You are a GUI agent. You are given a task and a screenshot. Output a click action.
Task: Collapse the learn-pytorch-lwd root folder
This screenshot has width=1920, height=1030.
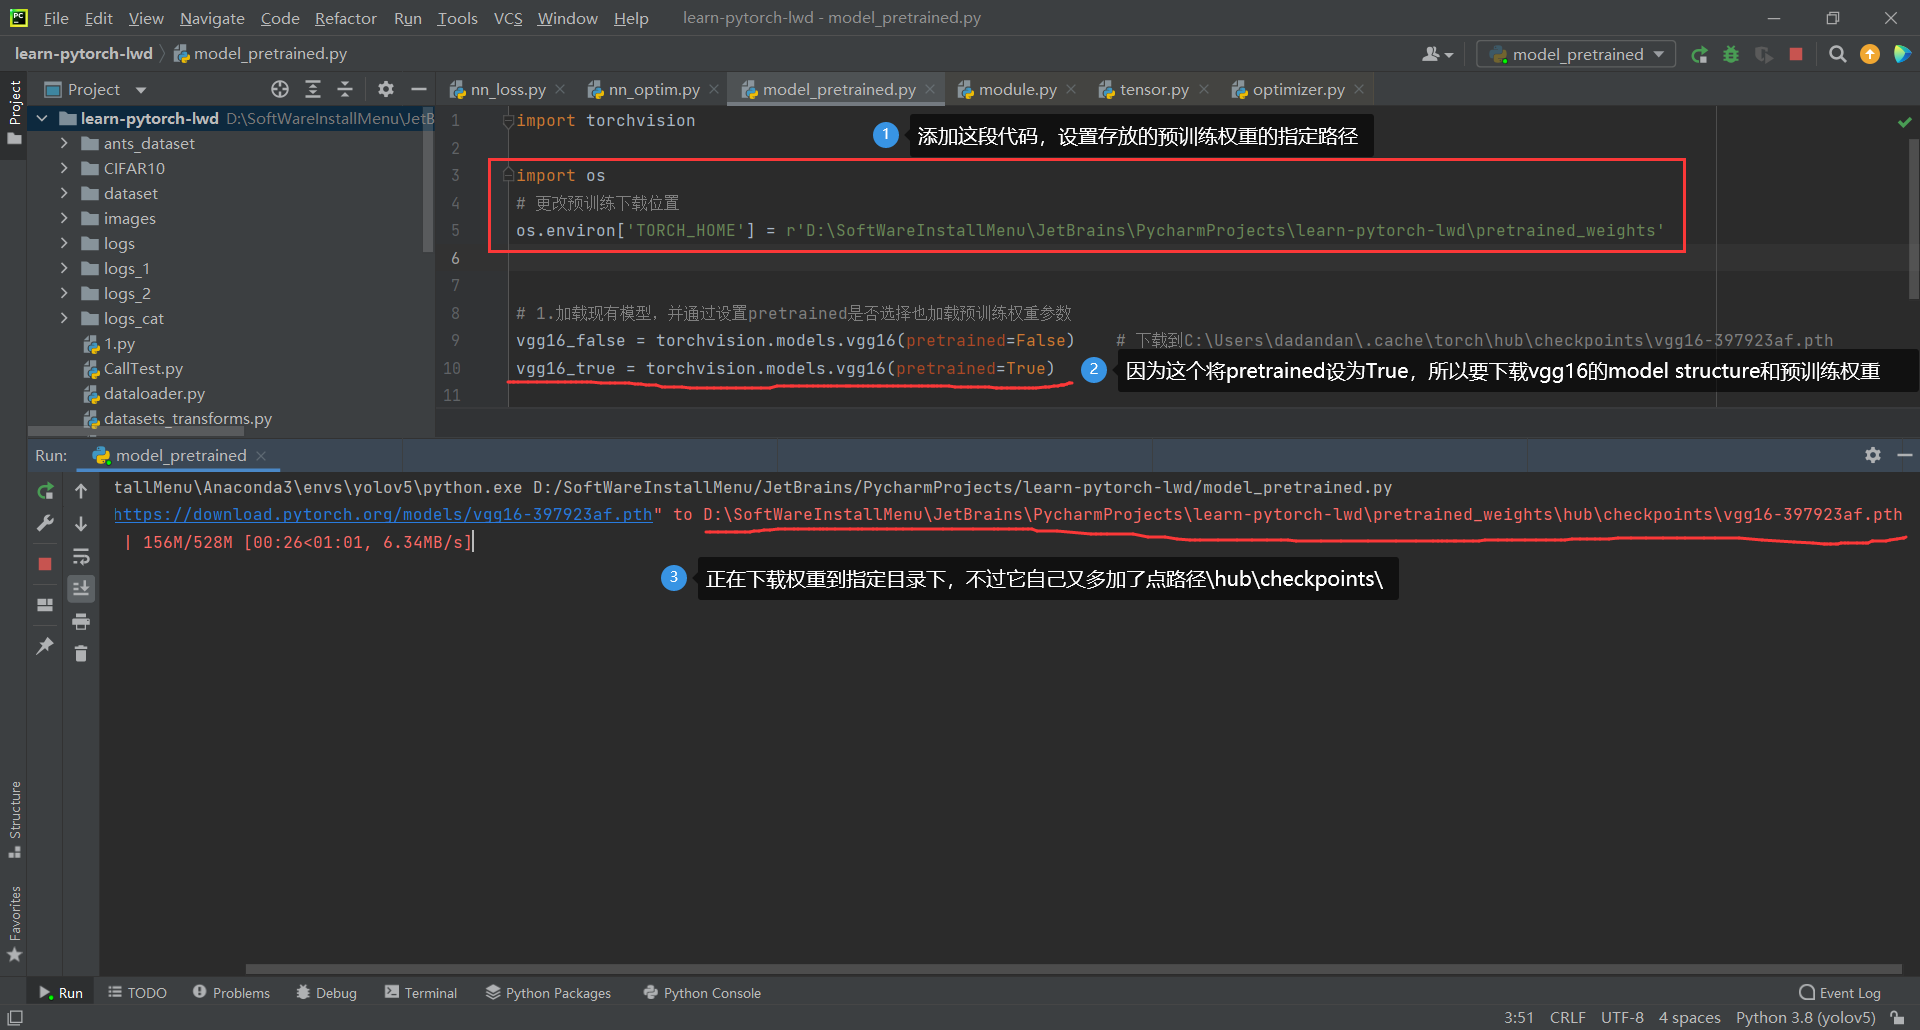pos(42,118)
